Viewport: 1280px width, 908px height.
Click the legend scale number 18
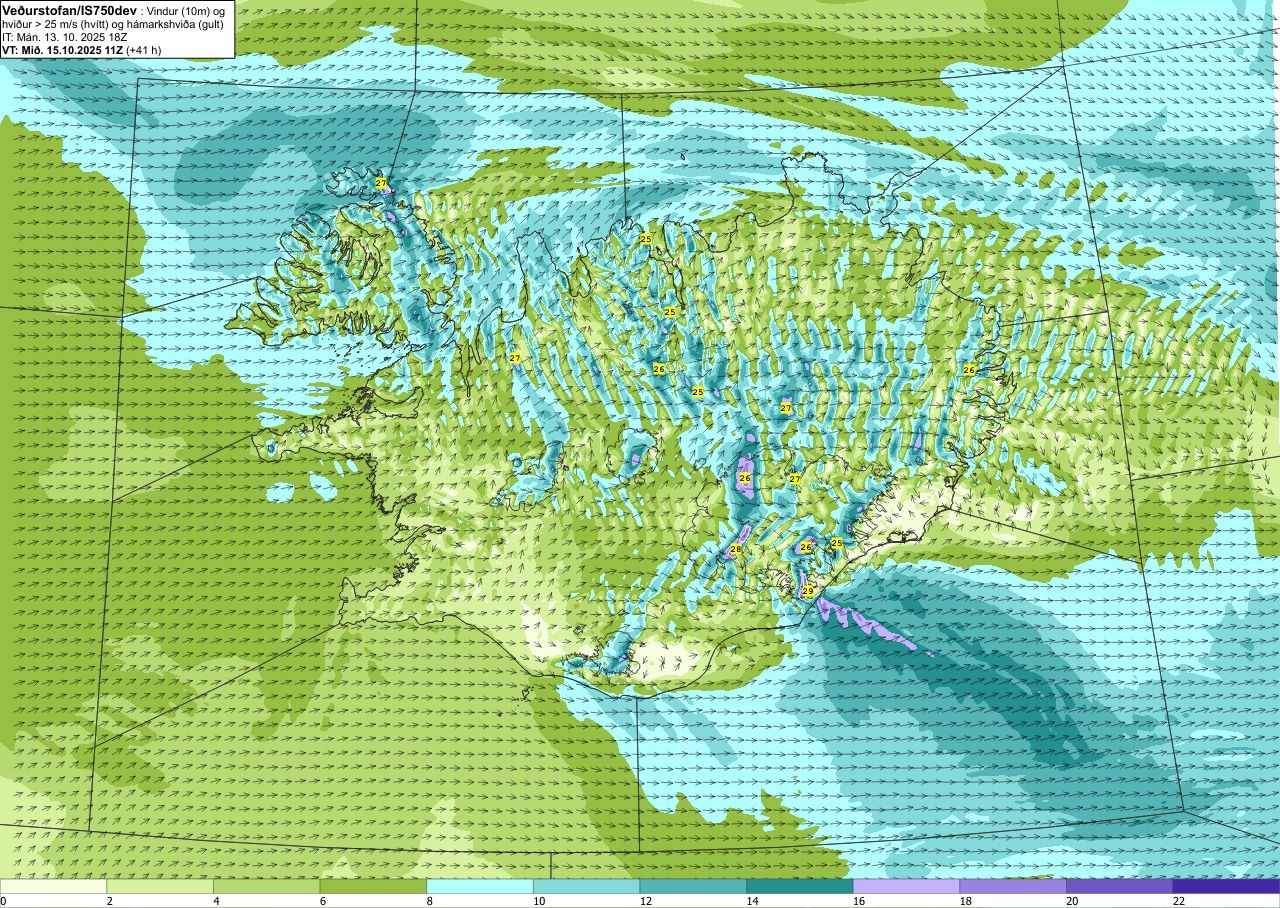pos(966,901)
